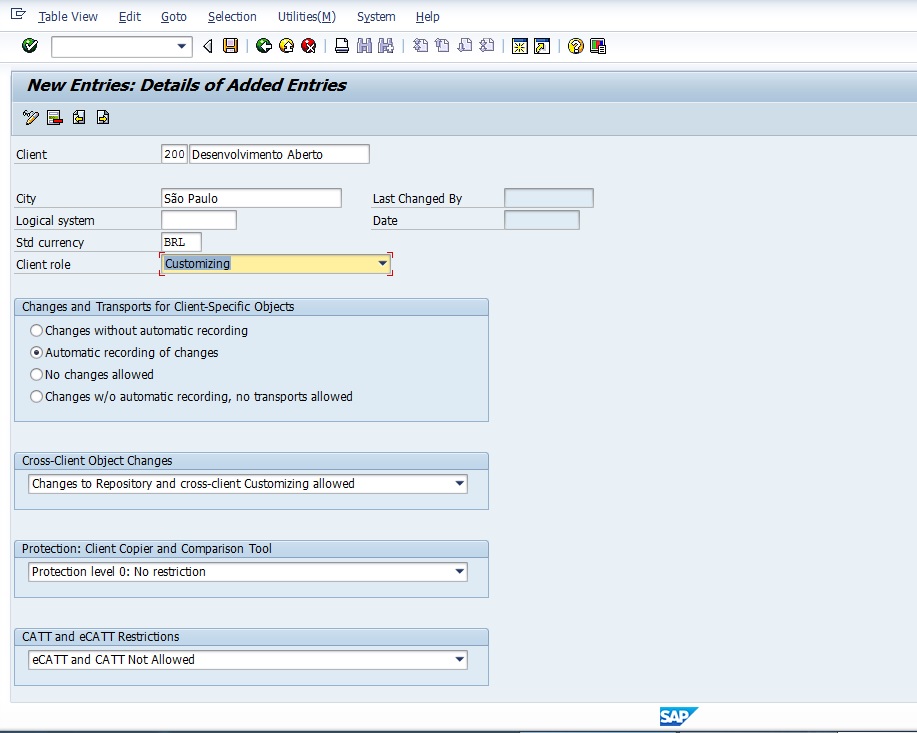This screenshot has height=733, width=917.
Task: Click the Delete entry icon
Action: point(54,118)
